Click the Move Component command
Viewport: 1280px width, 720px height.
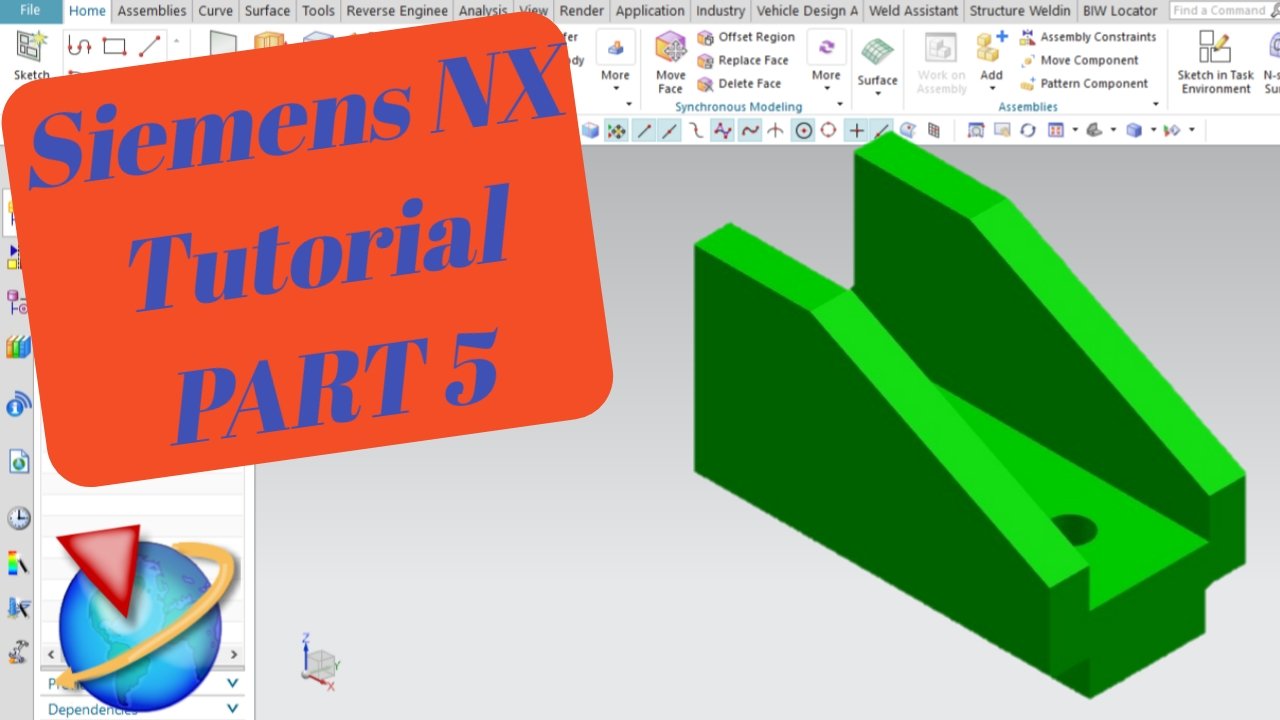point(1079,60)
